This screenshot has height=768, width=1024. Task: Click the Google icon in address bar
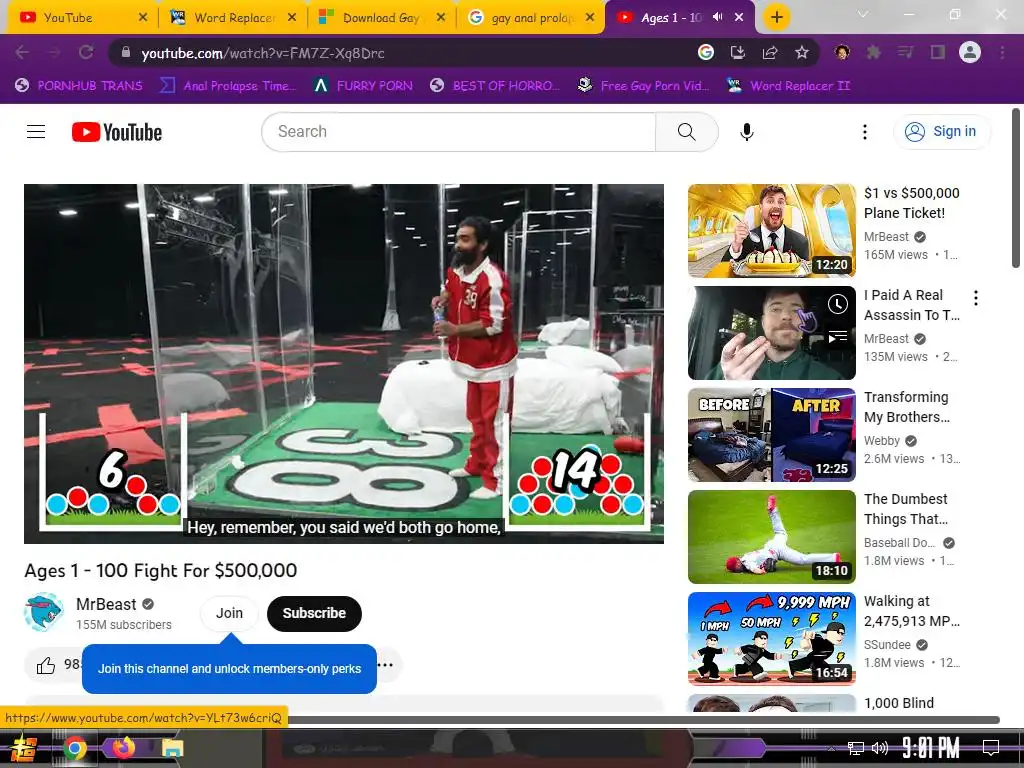point(705,52)
